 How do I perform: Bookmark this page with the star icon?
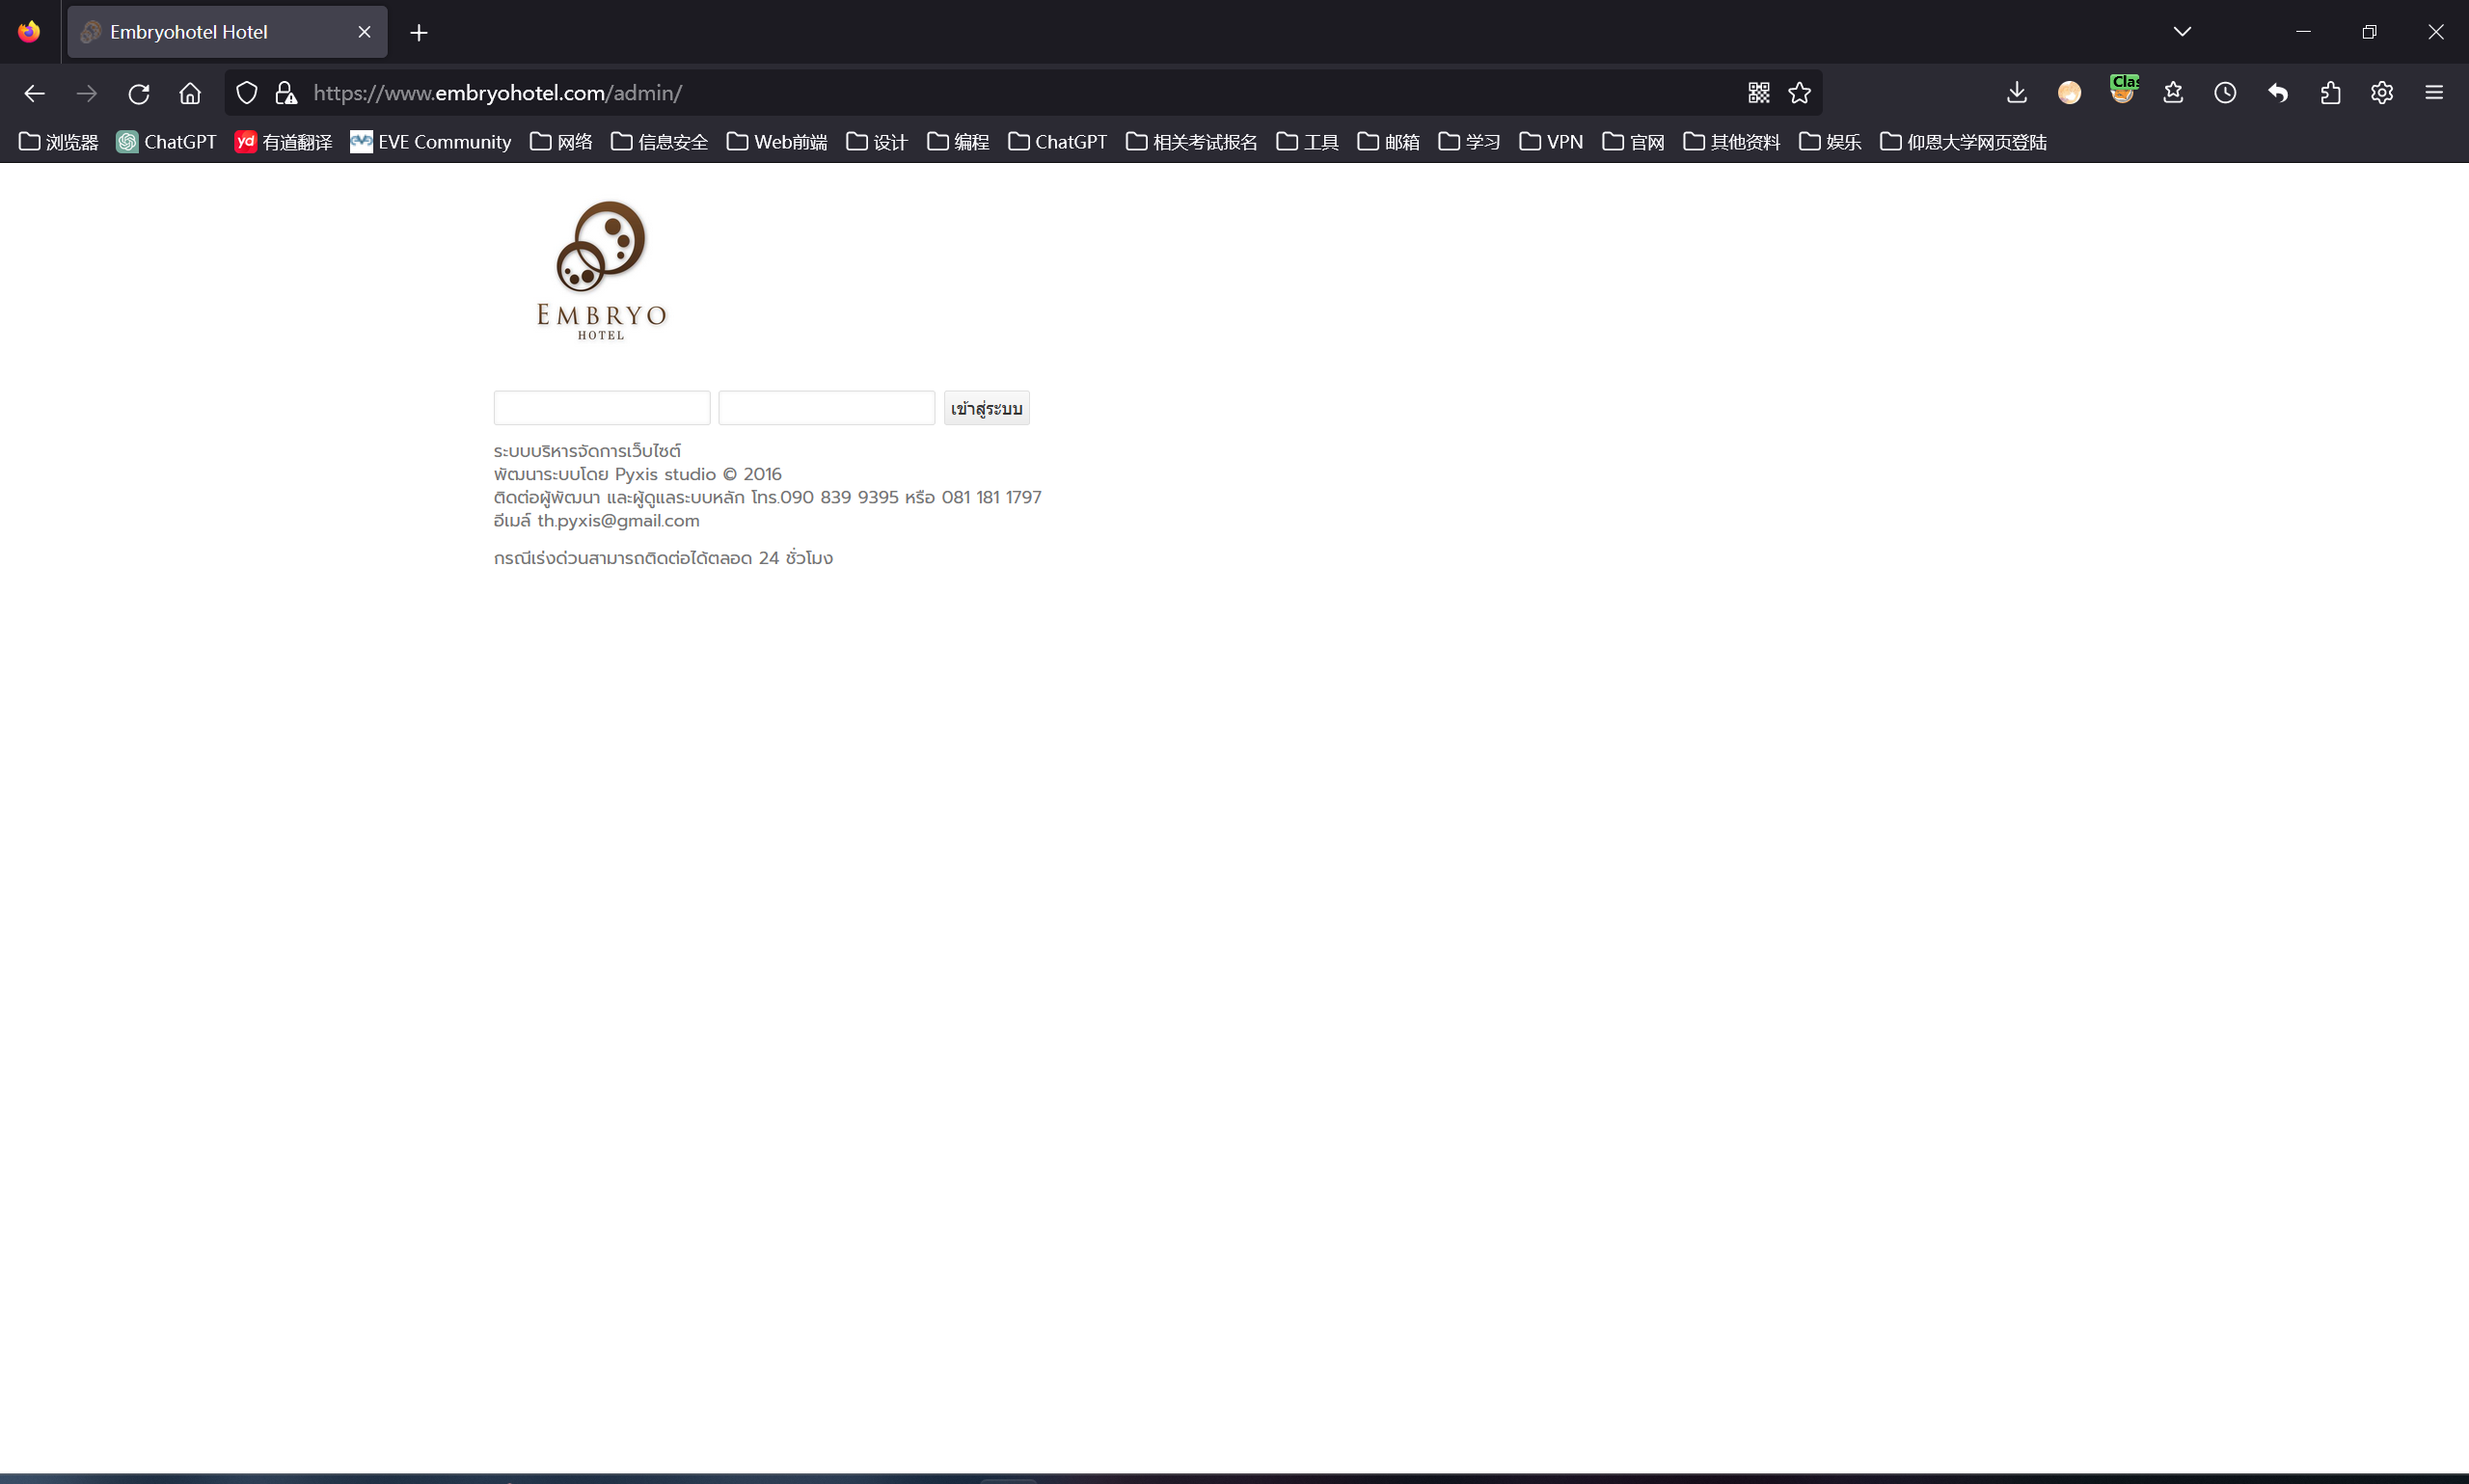[1799, 93]
